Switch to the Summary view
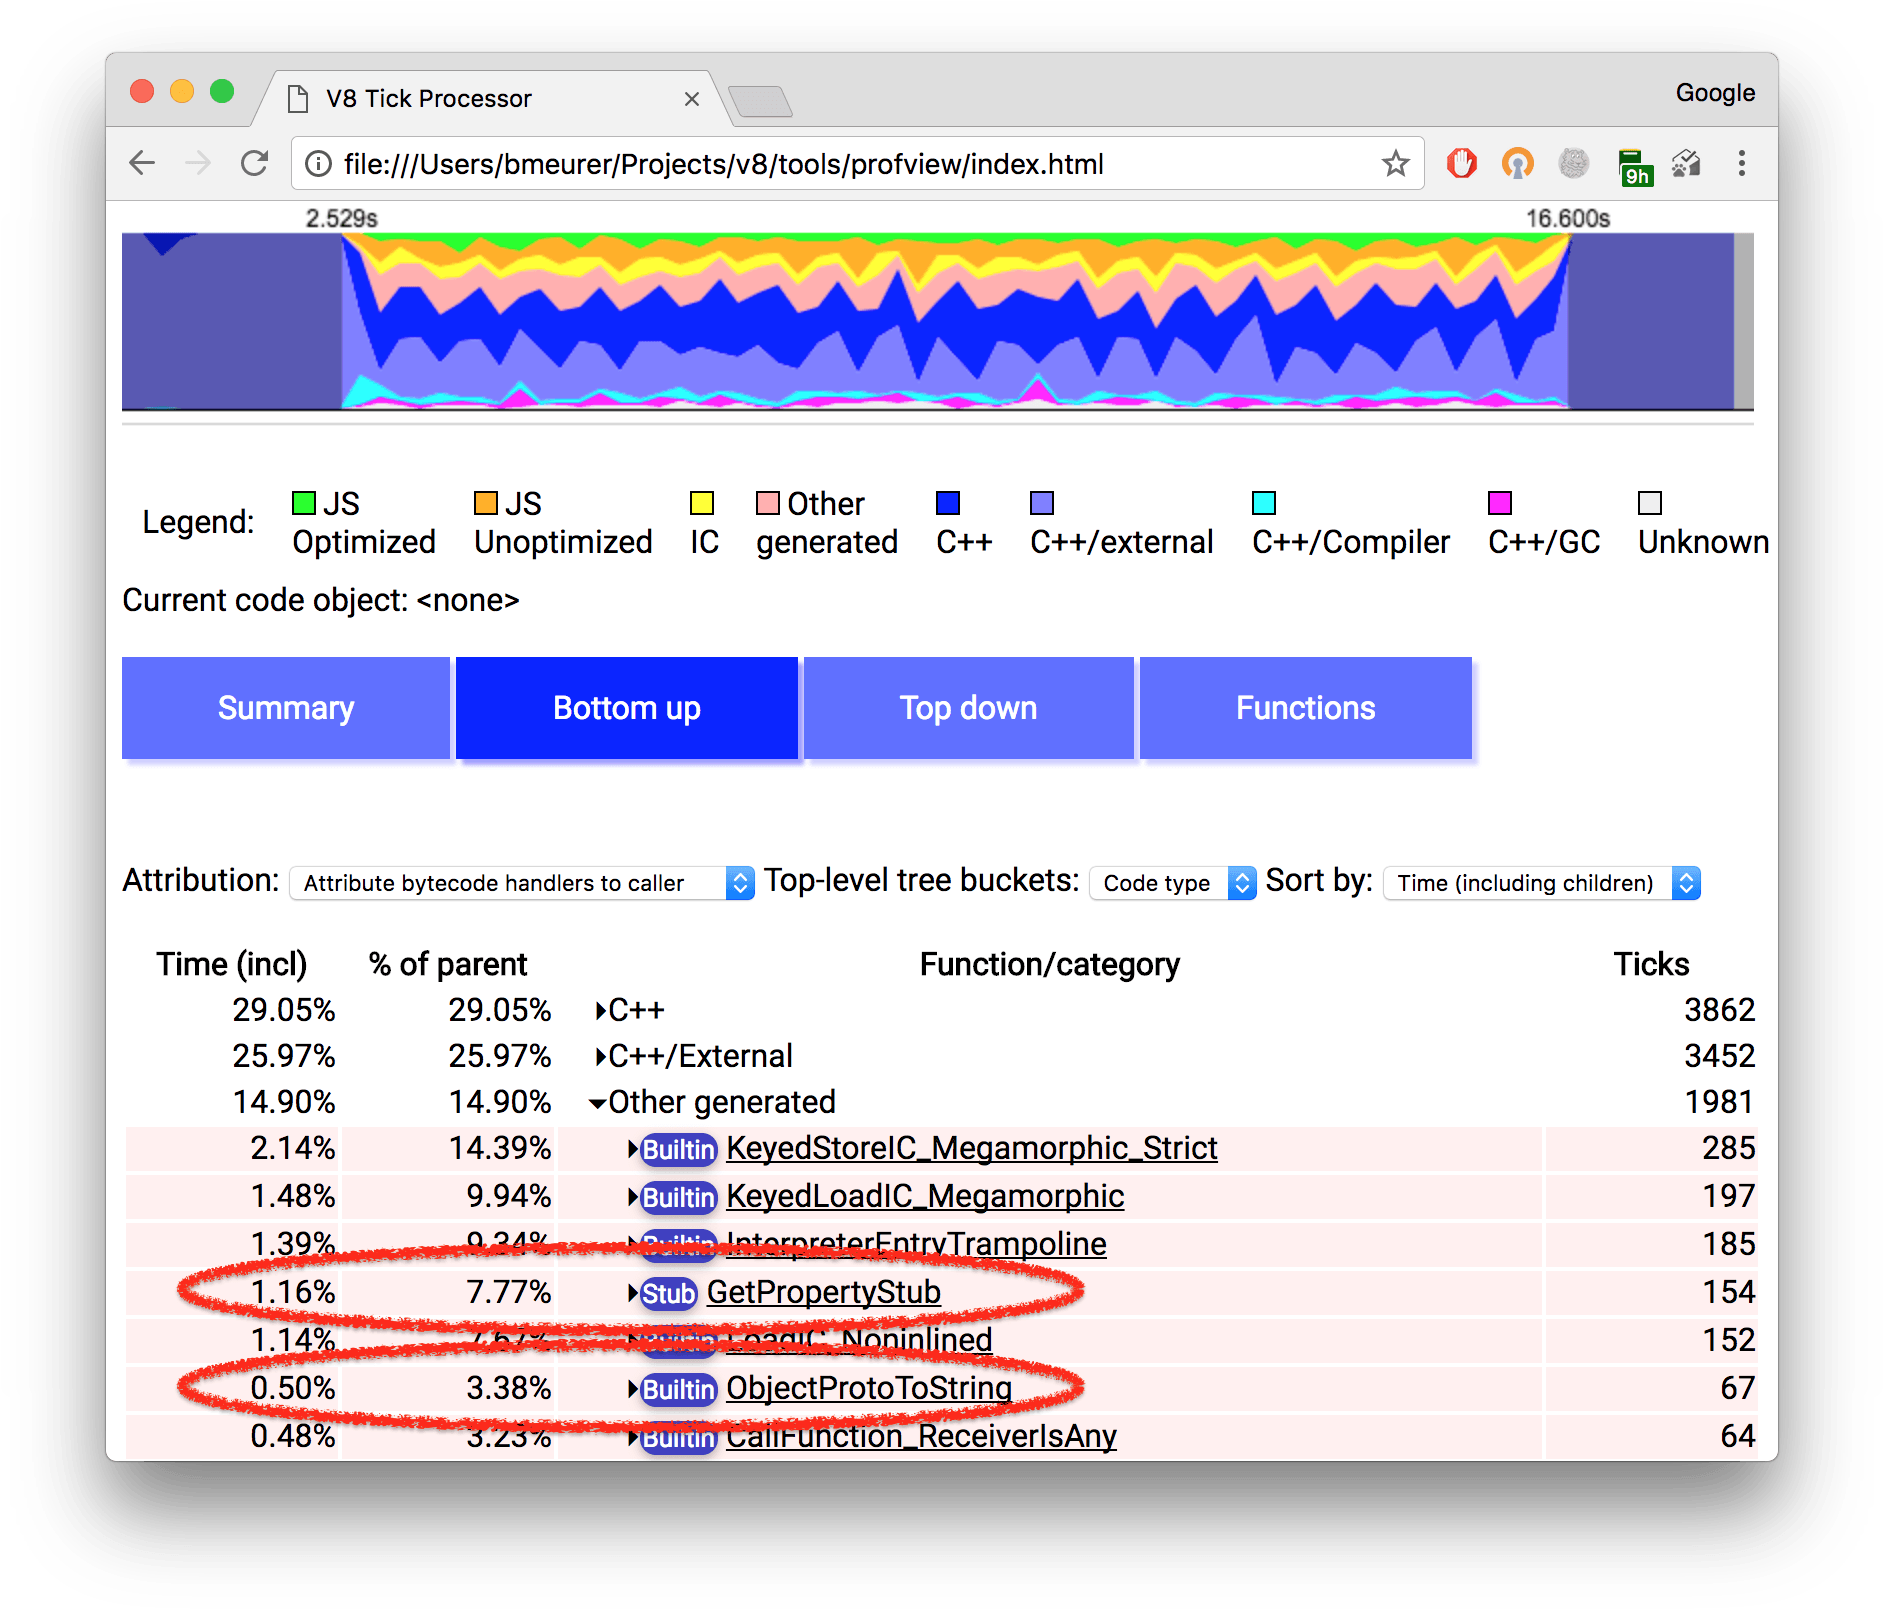Screen dimensions: 1883x1609 (286, 708)
